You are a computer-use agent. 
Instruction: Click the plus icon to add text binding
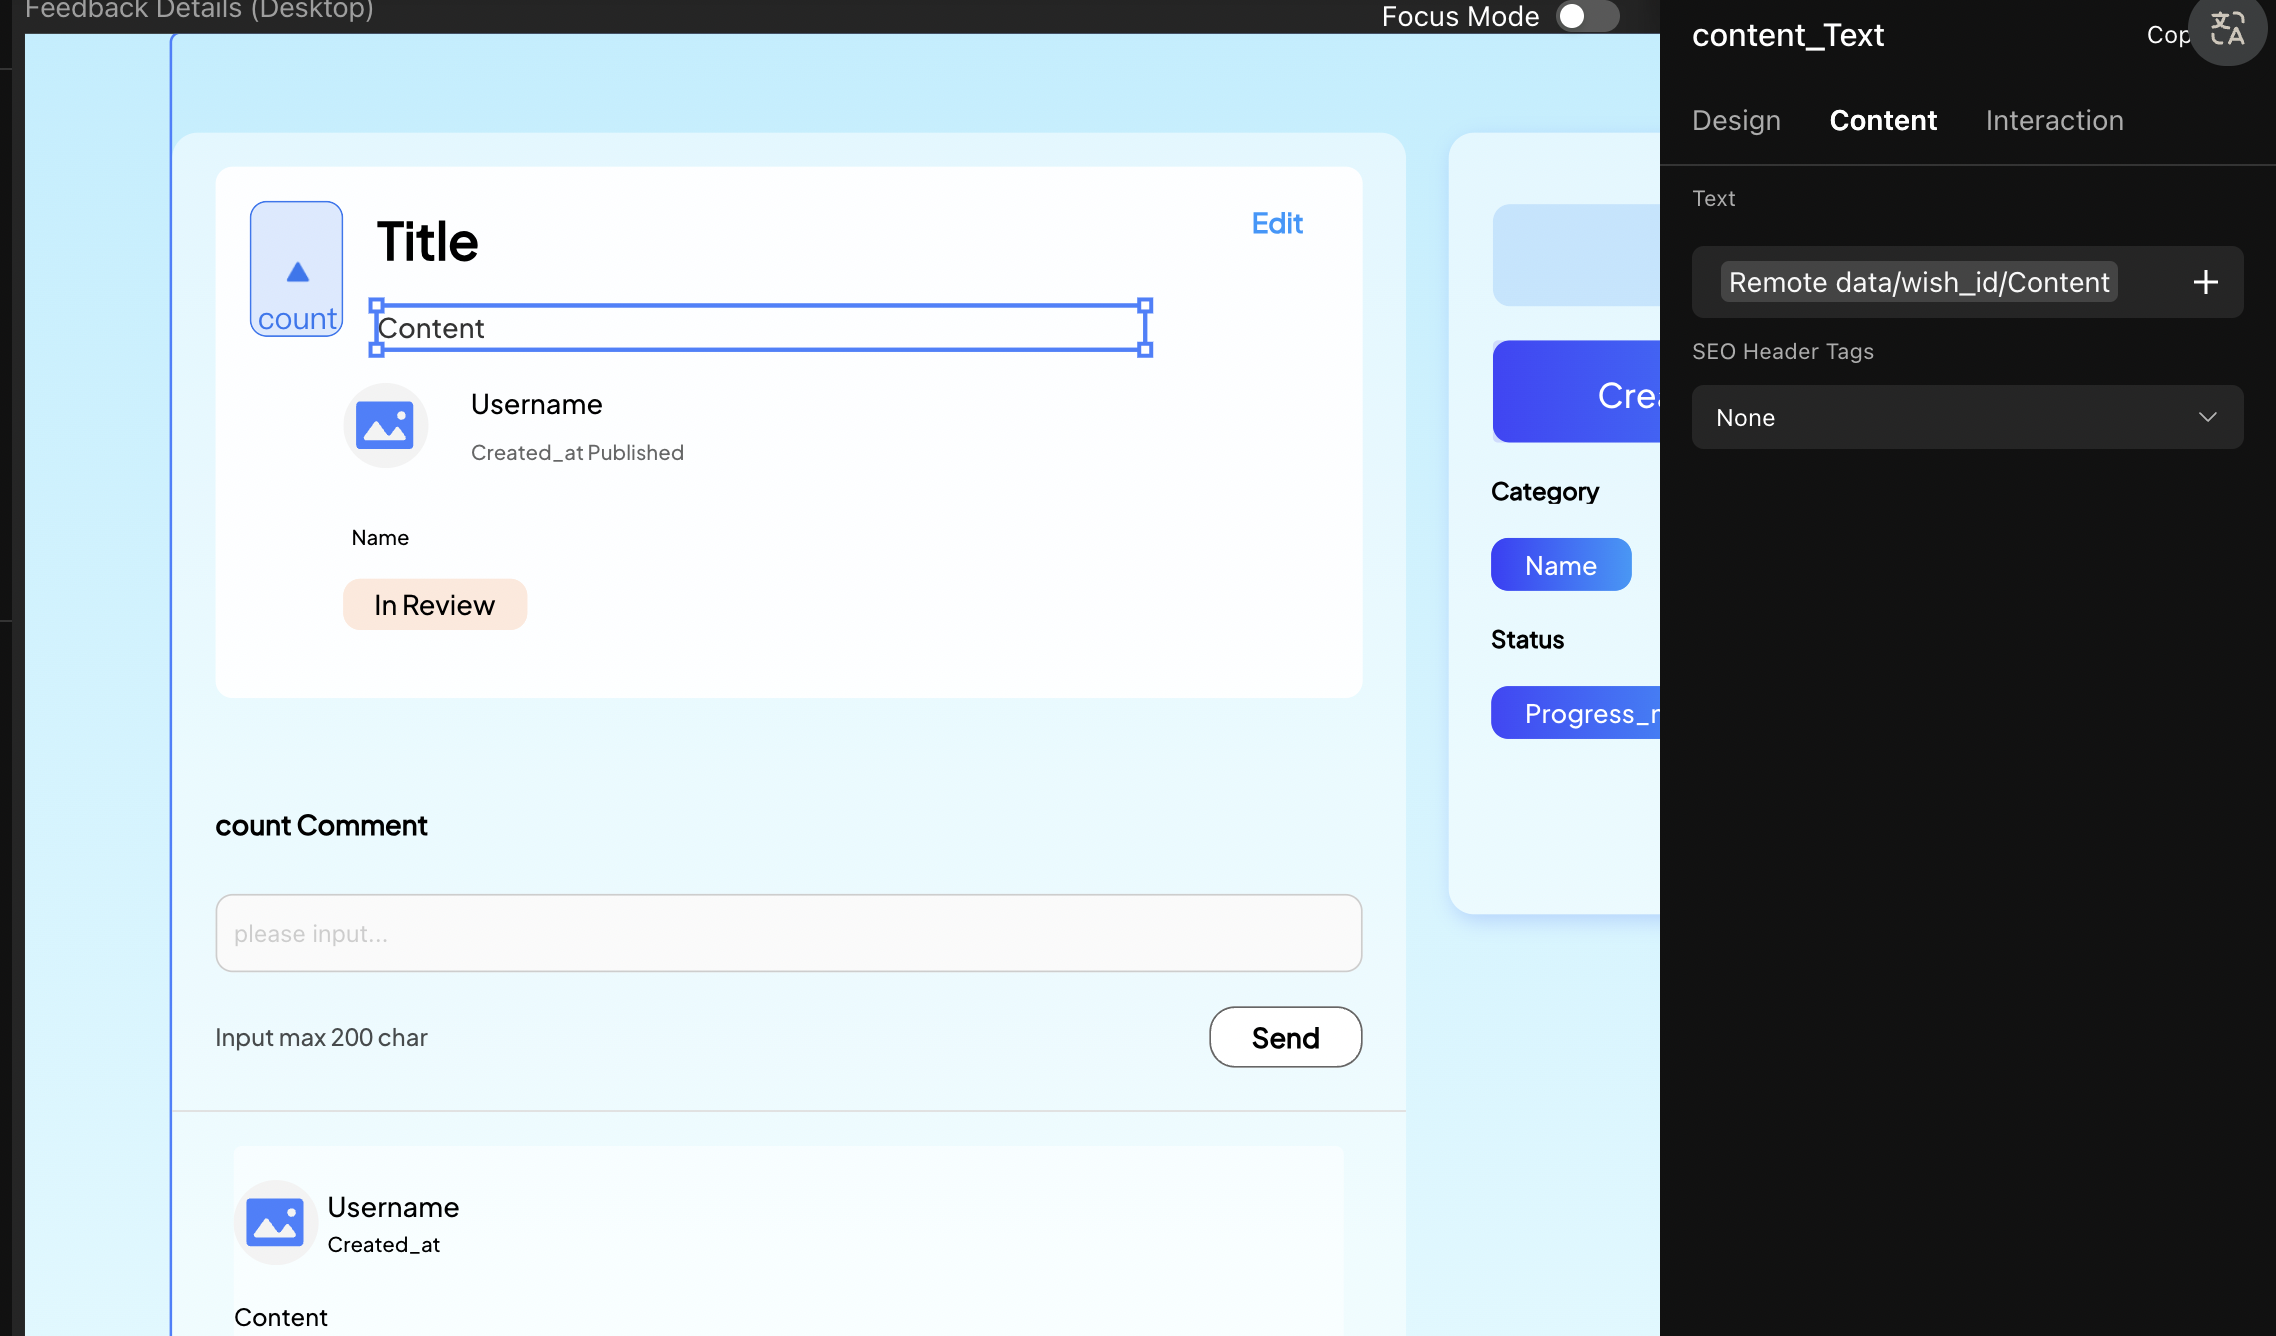coord(2205,282)
